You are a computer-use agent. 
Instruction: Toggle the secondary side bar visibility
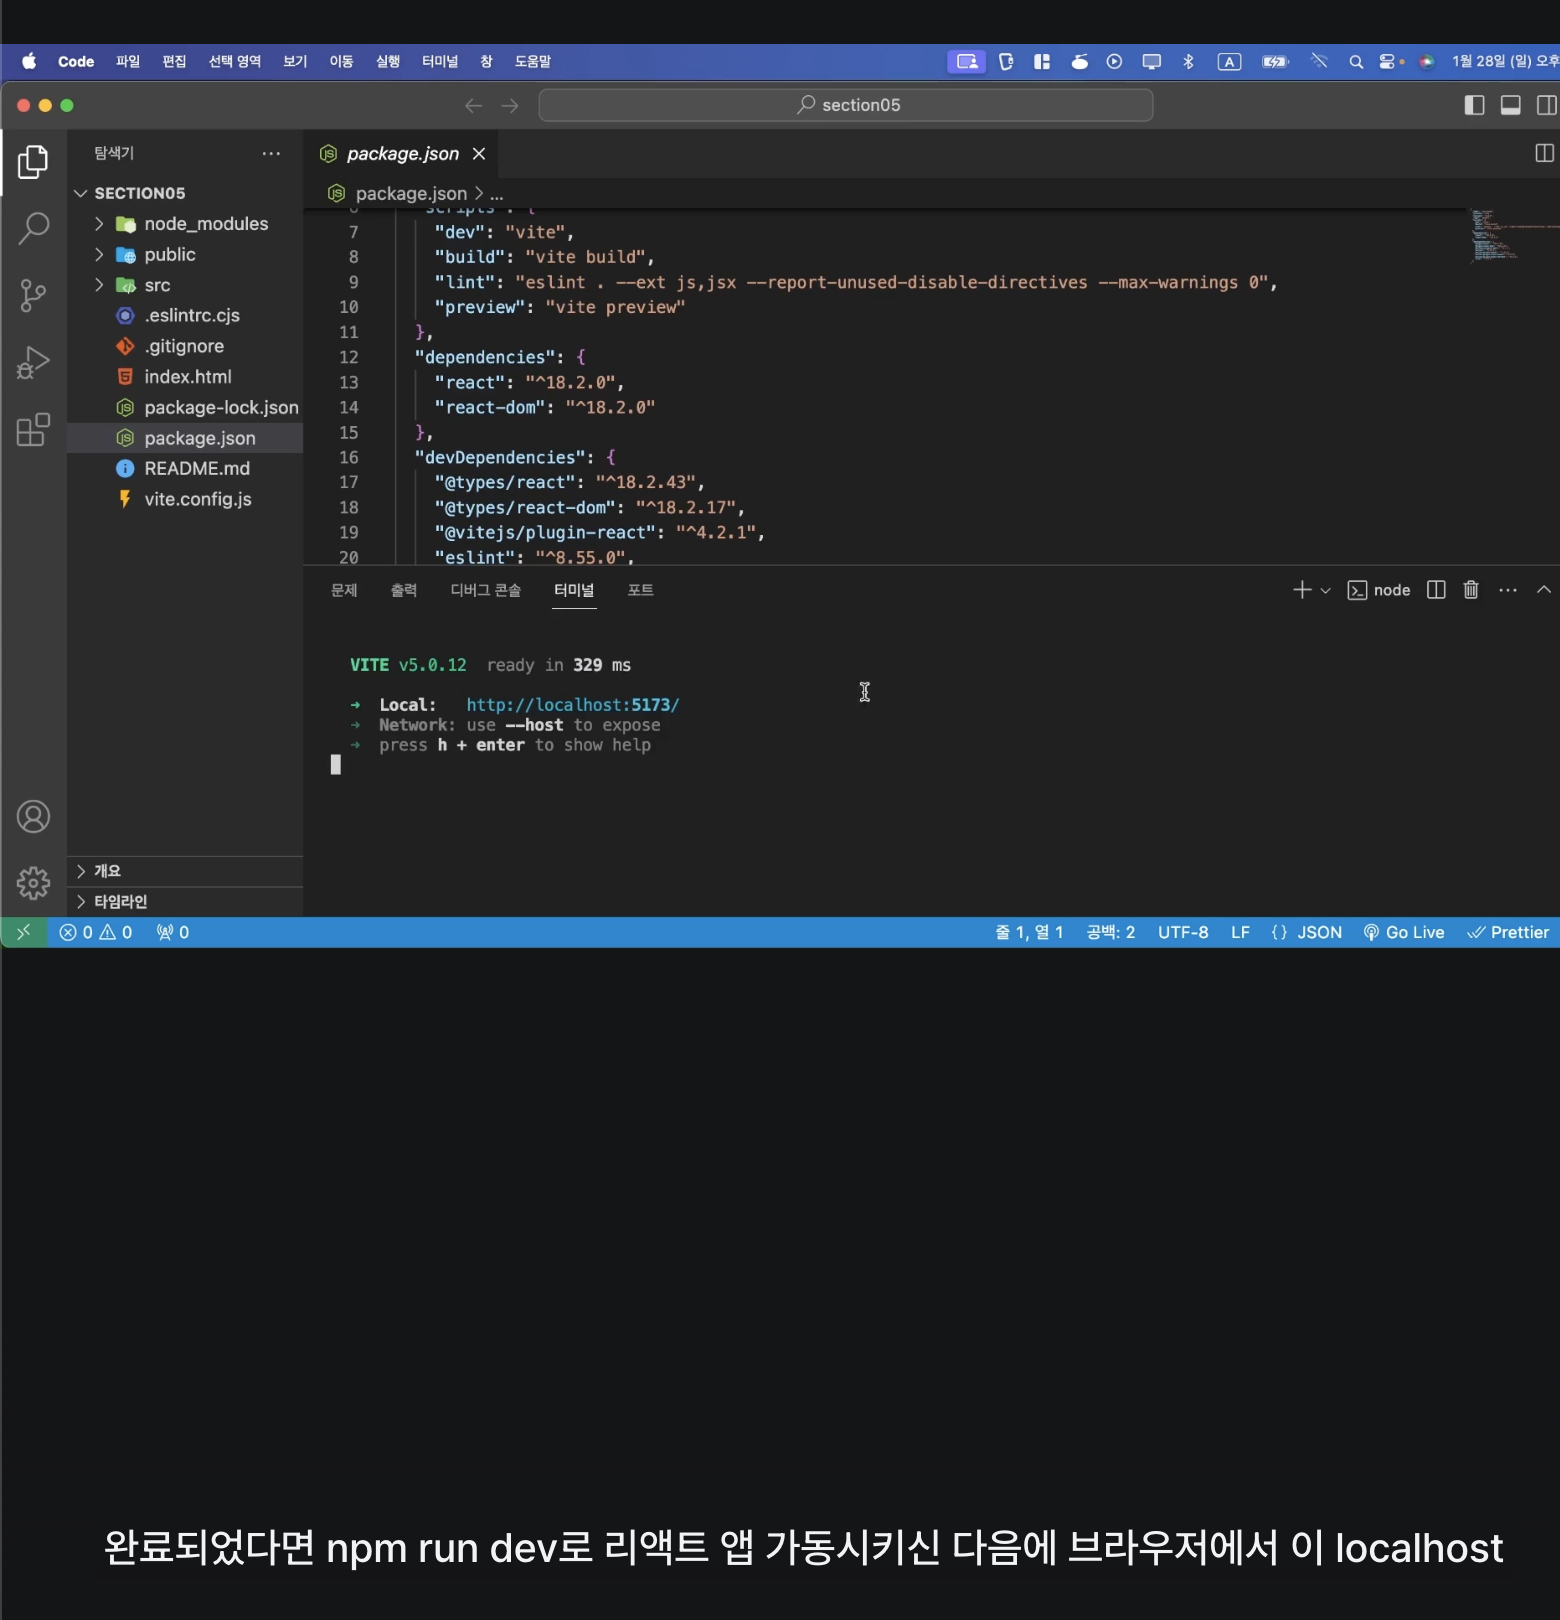[1547, 106]
